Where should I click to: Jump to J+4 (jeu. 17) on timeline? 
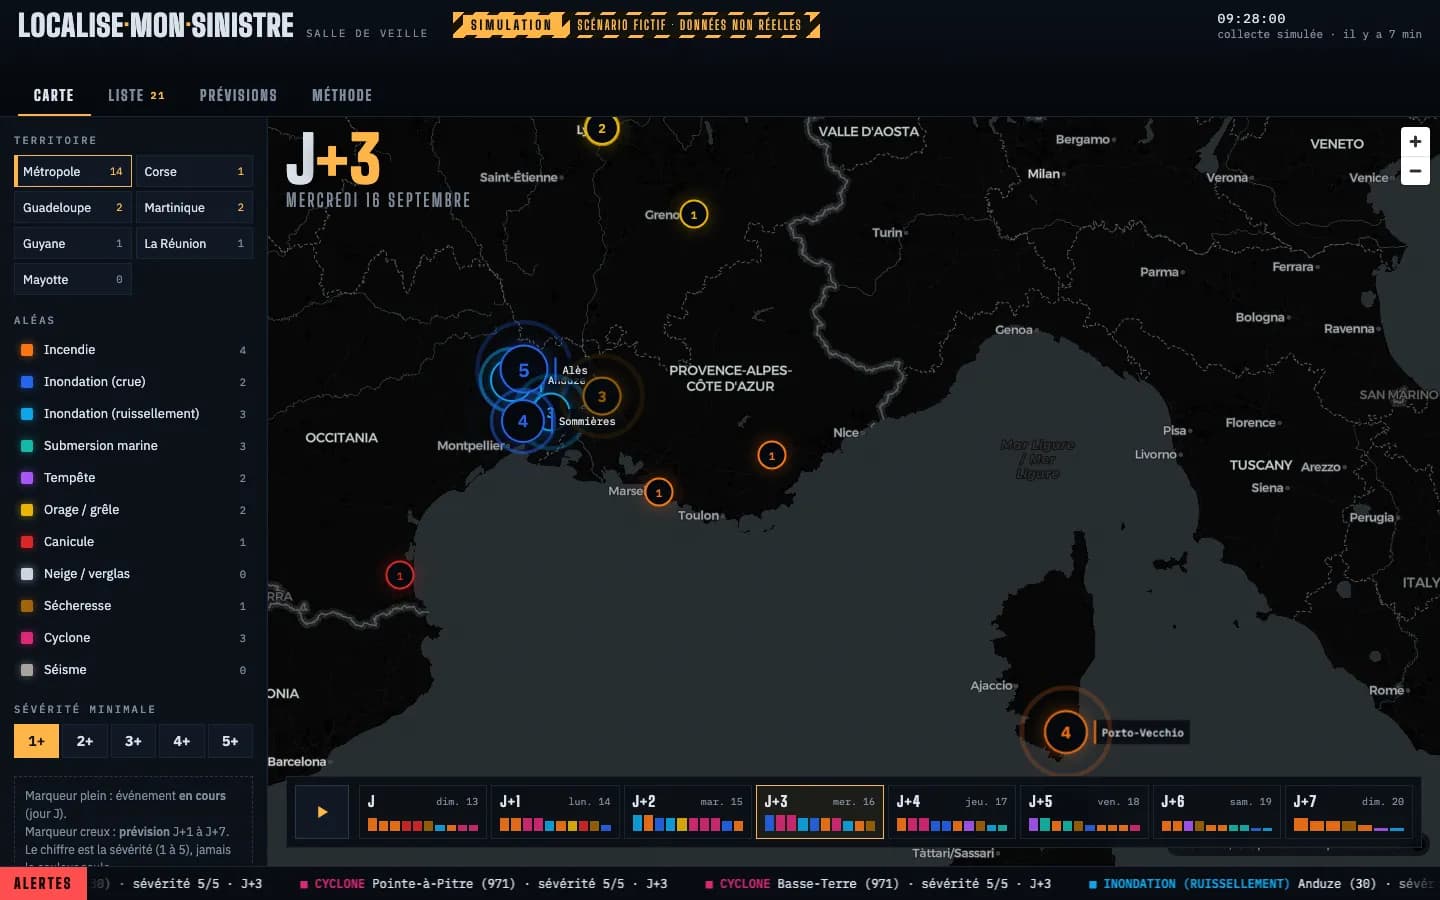click(x=952, y=812)
